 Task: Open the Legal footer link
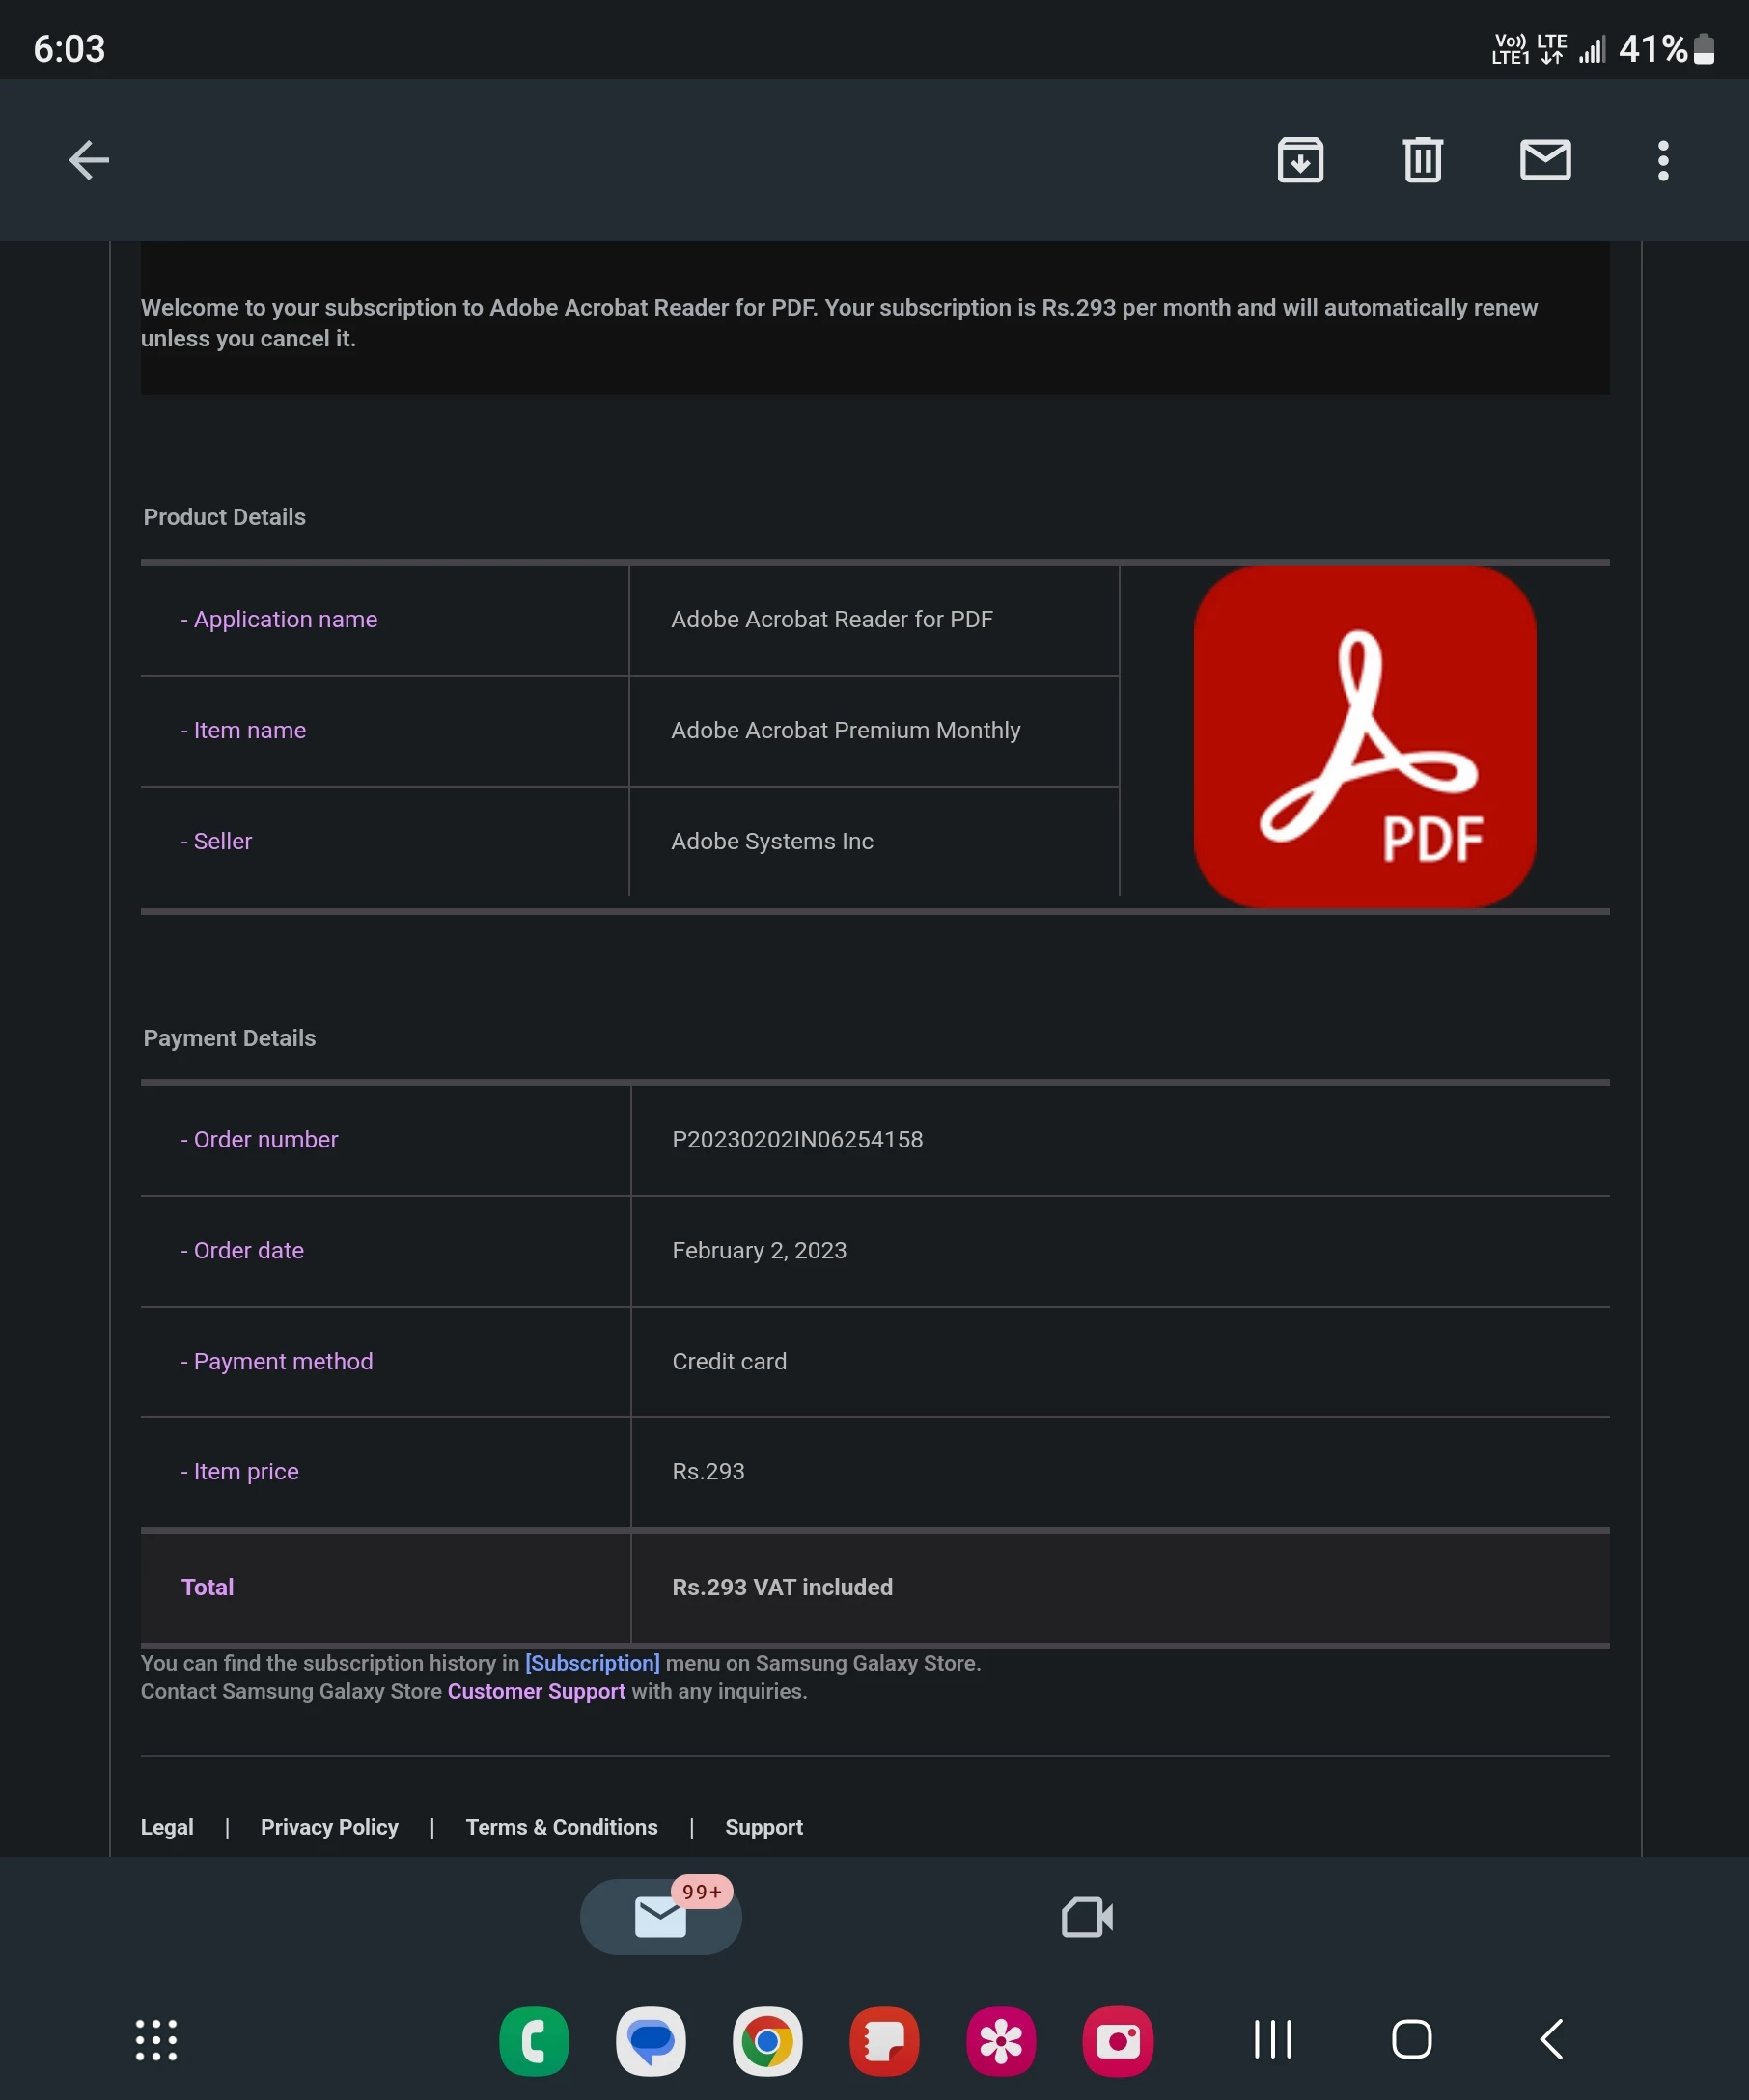[x=167, y=1826]
